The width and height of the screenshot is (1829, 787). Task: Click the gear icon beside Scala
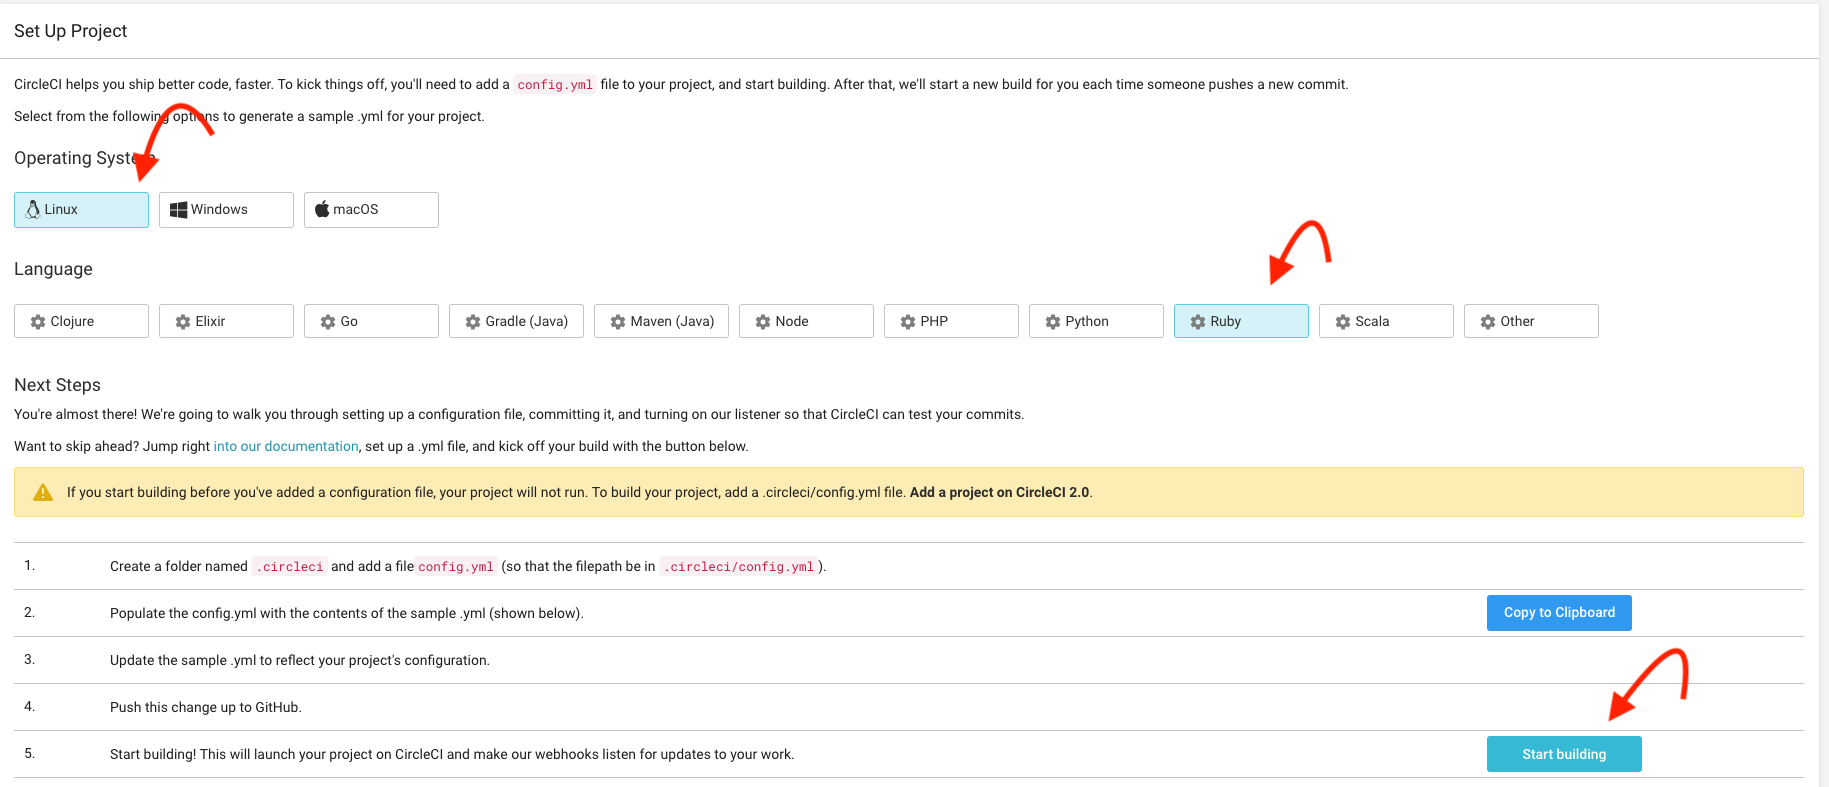(x=1343, y=322)
